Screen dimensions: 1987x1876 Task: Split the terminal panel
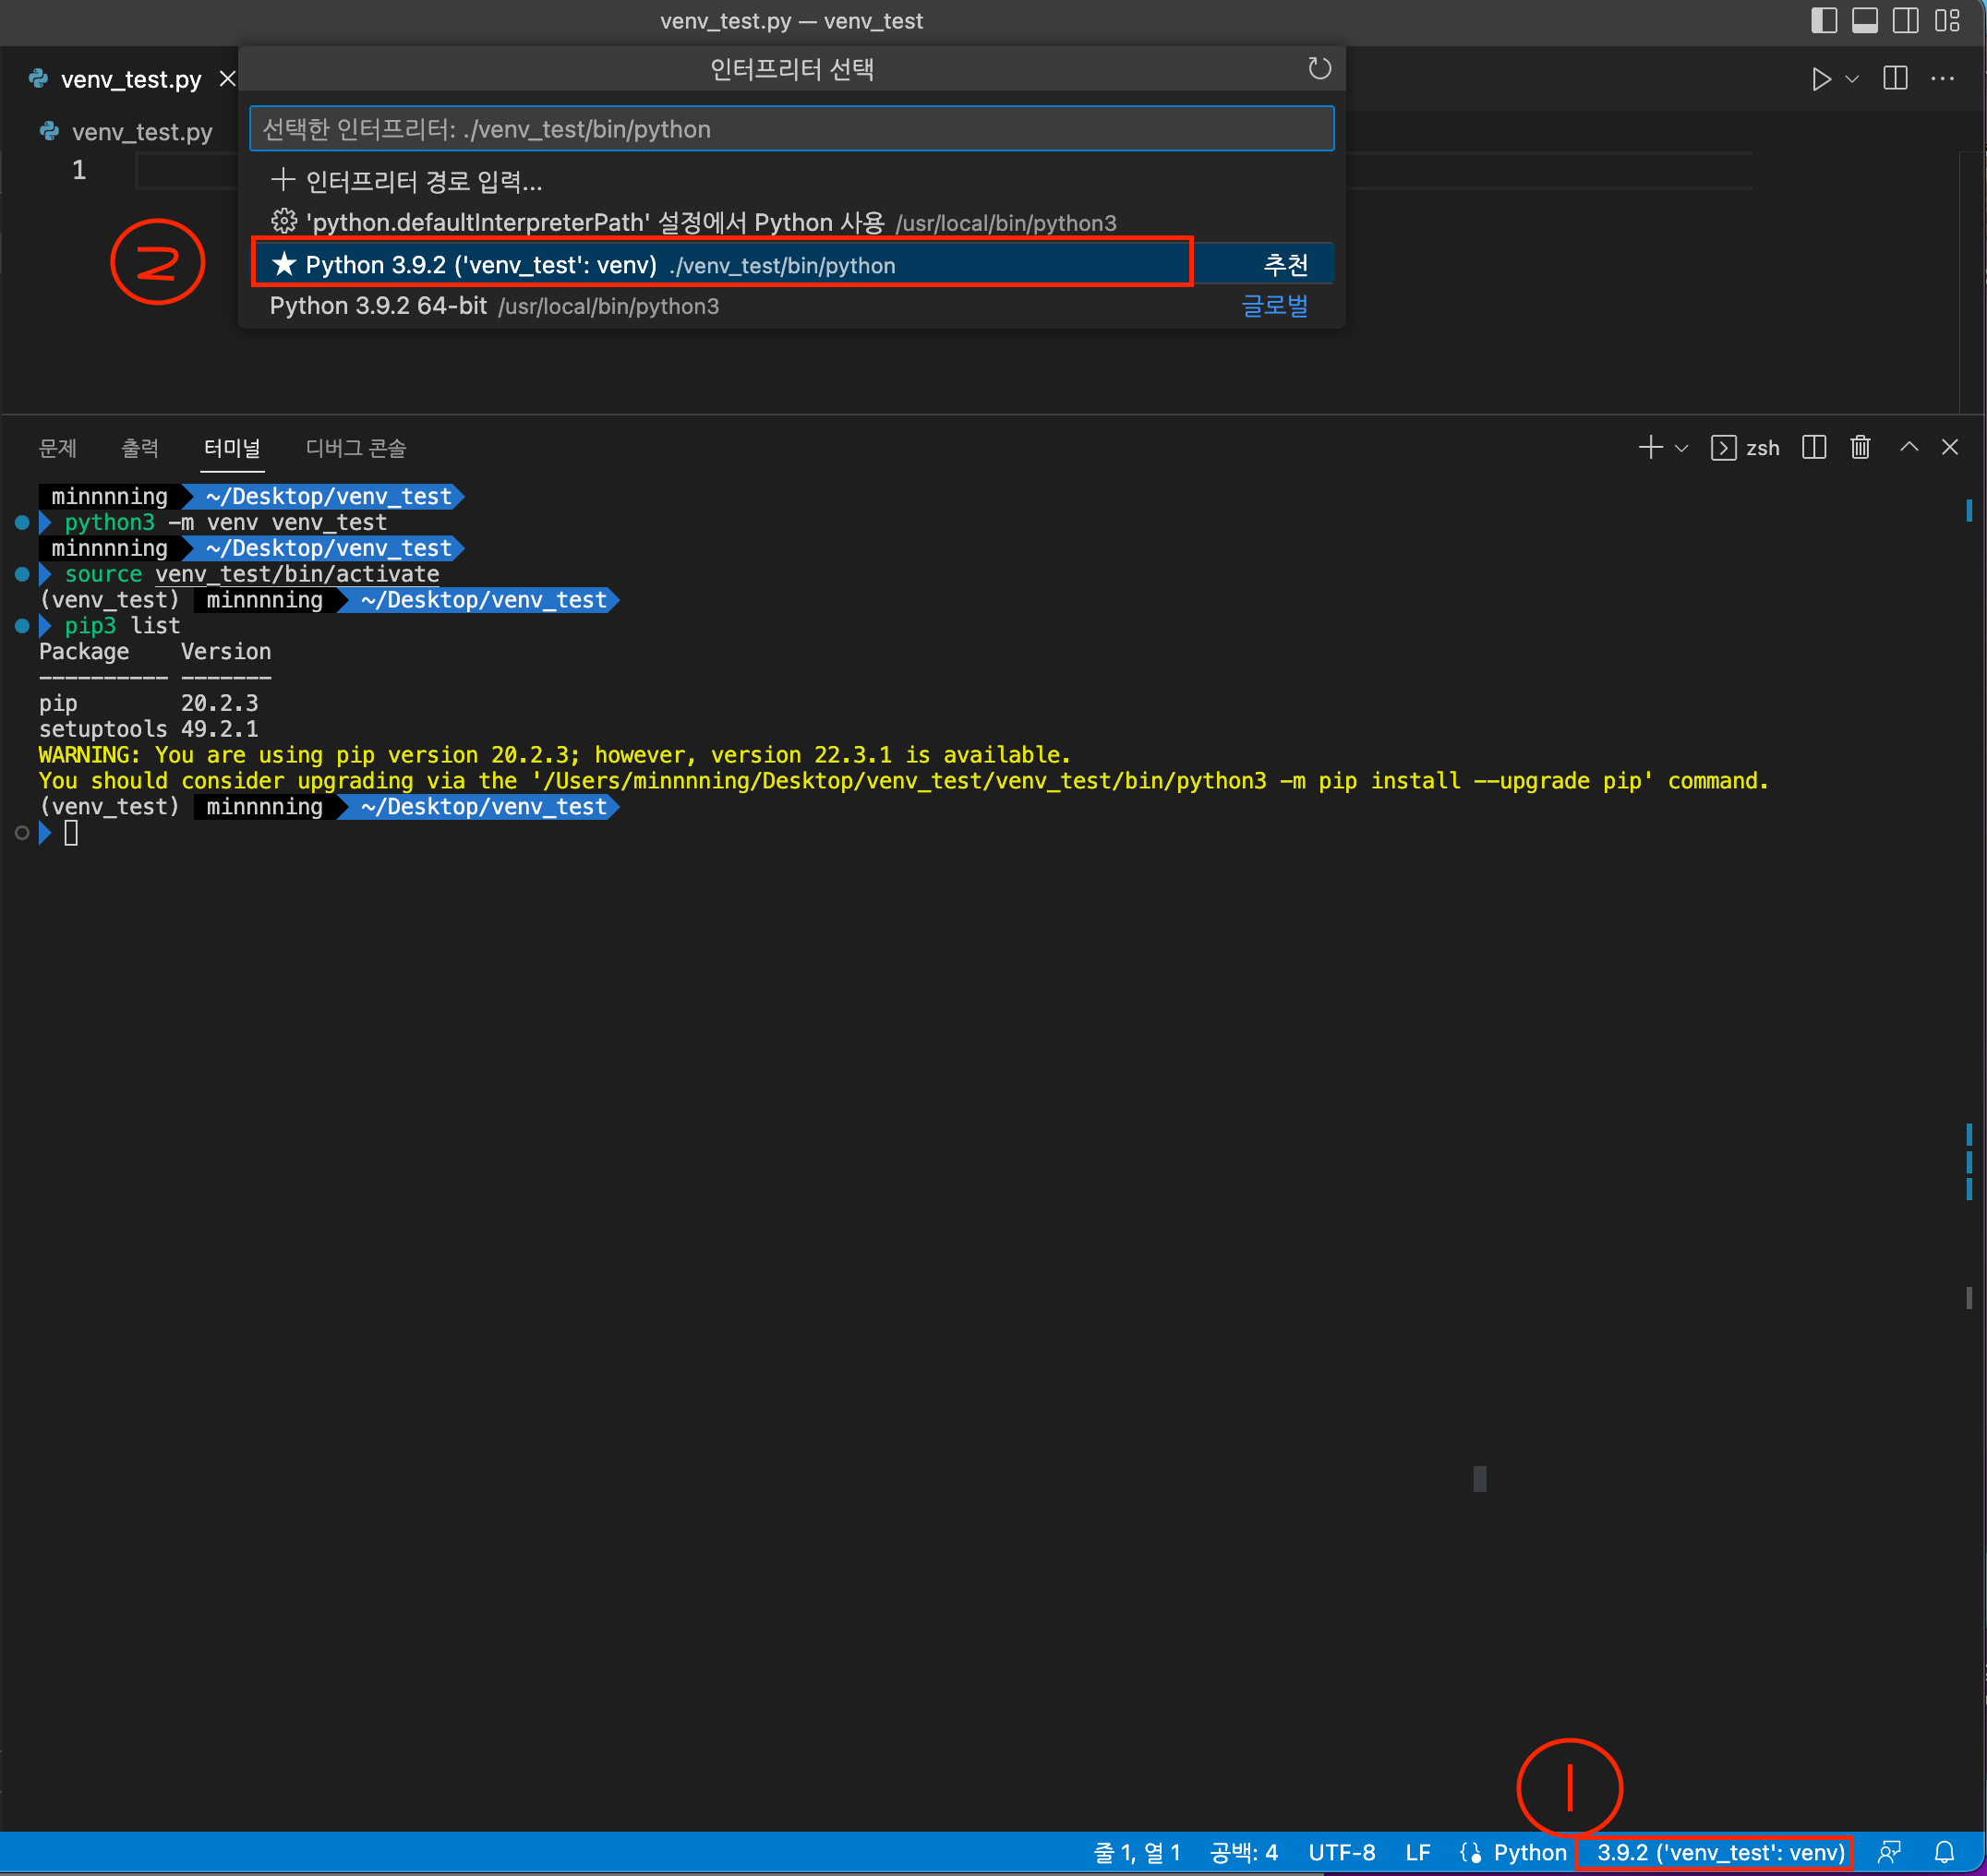[x=1813, y=447]
